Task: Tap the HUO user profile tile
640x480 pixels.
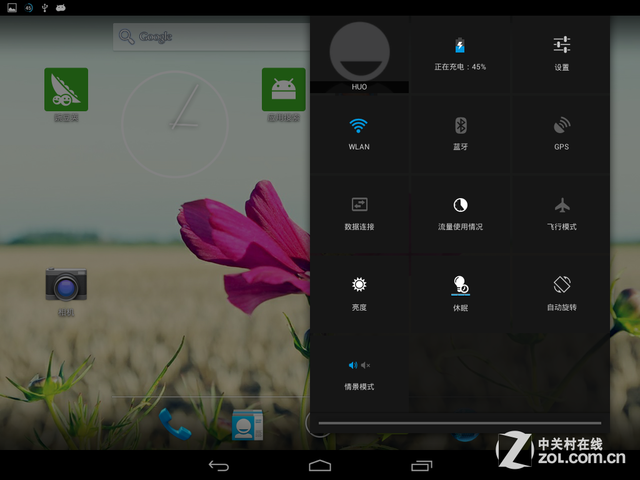Action: [359, 55]
